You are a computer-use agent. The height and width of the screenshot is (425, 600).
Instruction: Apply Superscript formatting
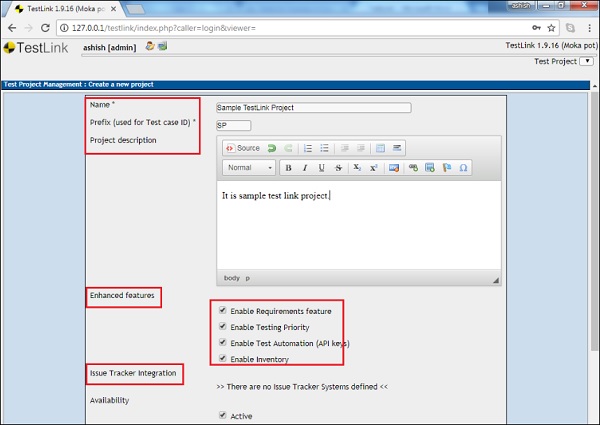tap(373, 168)
